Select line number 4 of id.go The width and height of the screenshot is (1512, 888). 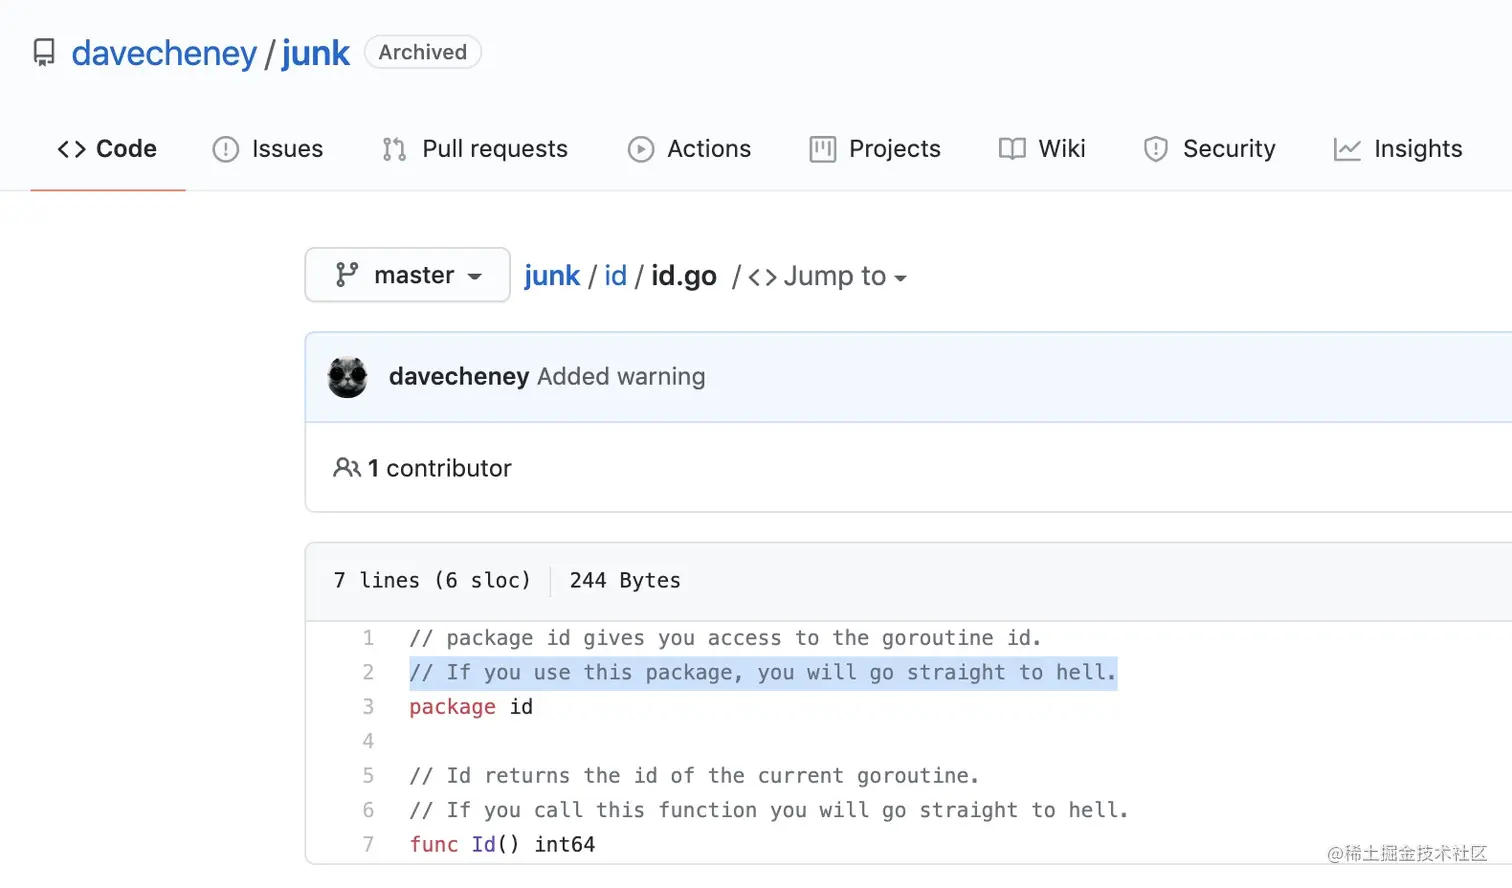pyautogui.click(x=368, y=741)
